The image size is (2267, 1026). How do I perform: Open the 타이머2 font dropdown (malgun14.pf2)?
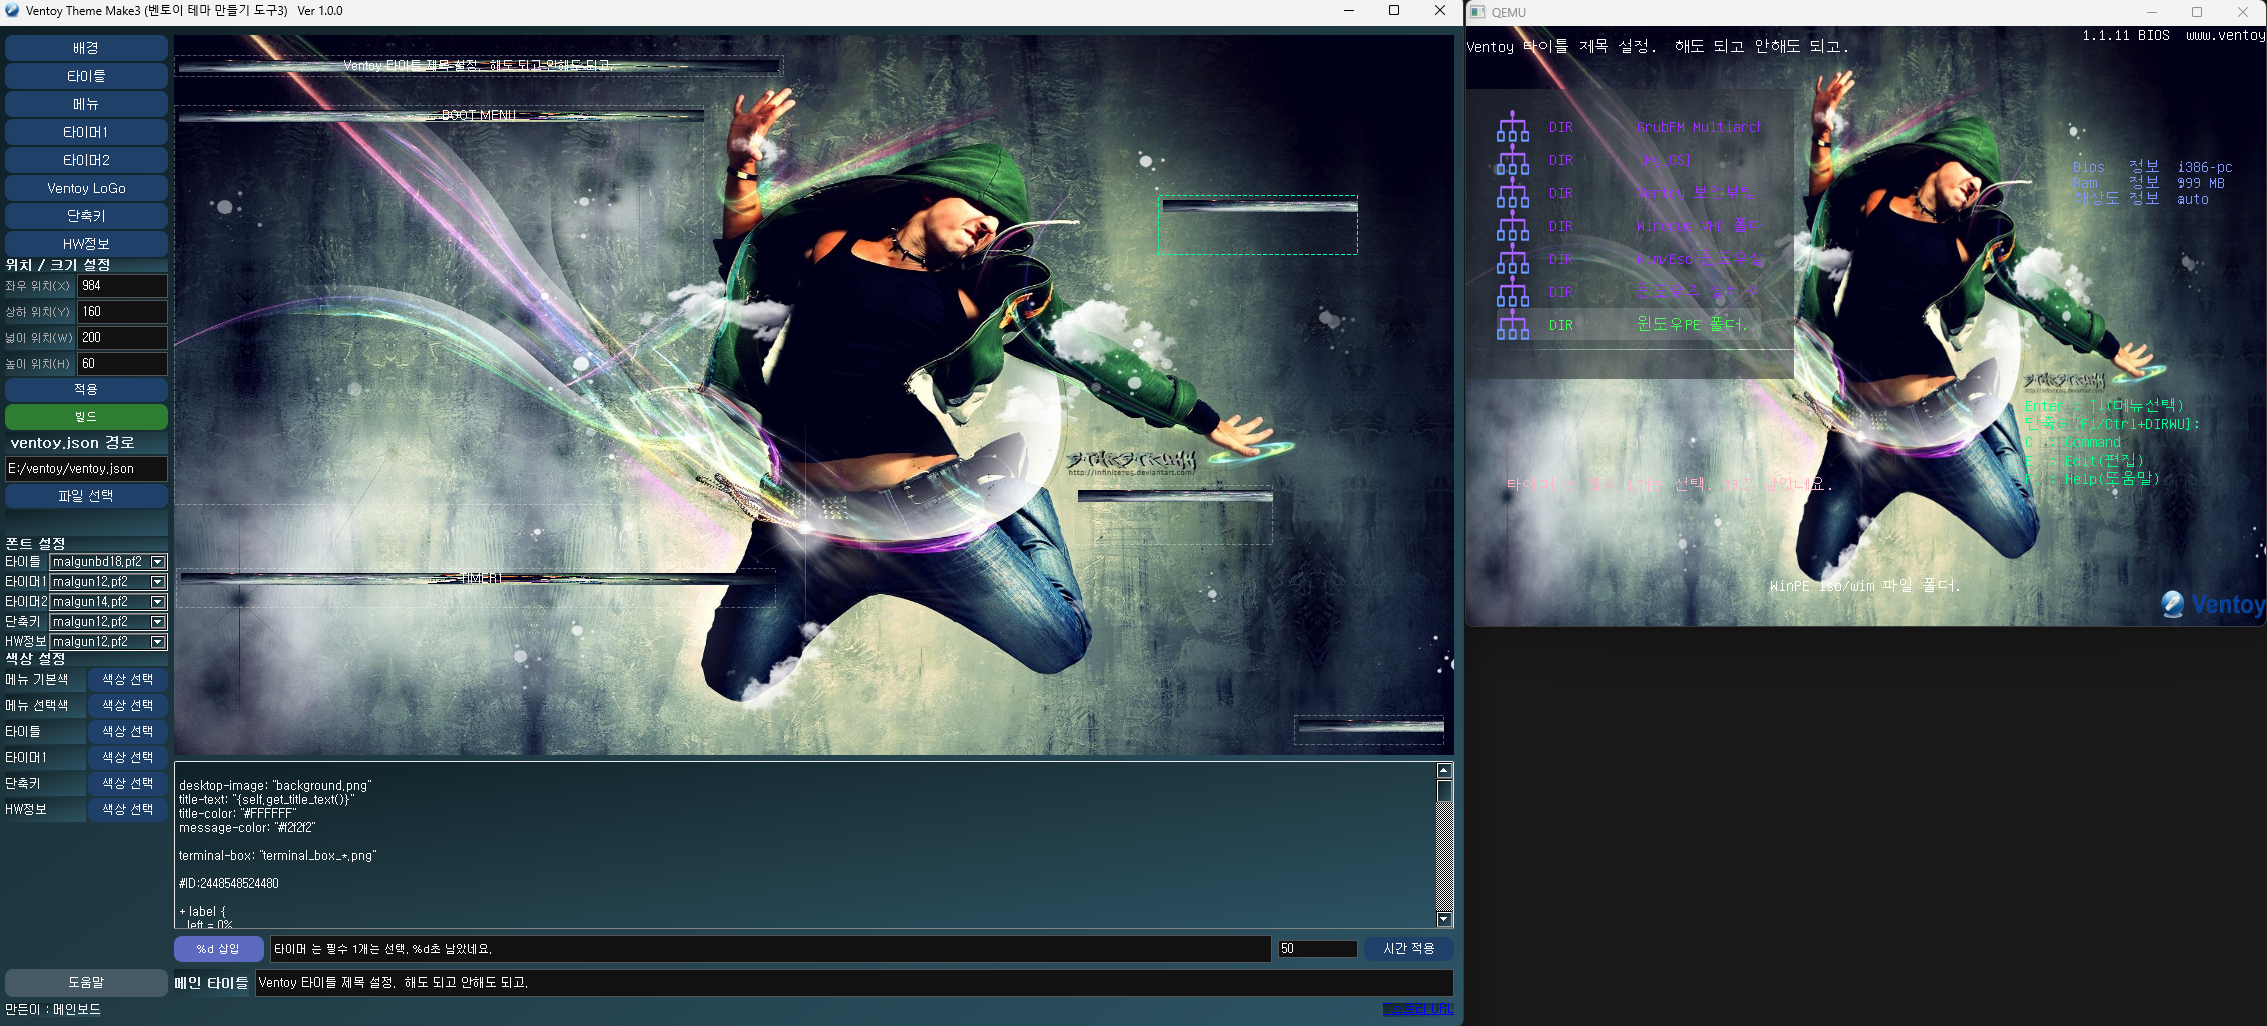point(157,602)
